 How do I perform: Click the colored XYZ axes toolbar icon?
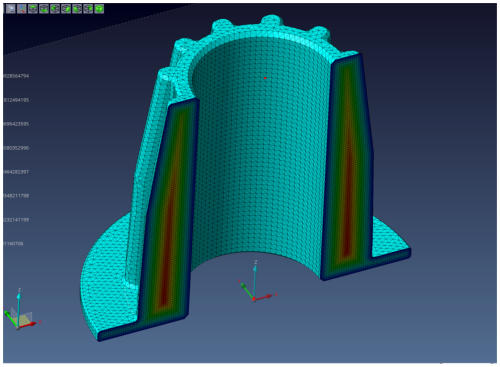click(22, 9)
